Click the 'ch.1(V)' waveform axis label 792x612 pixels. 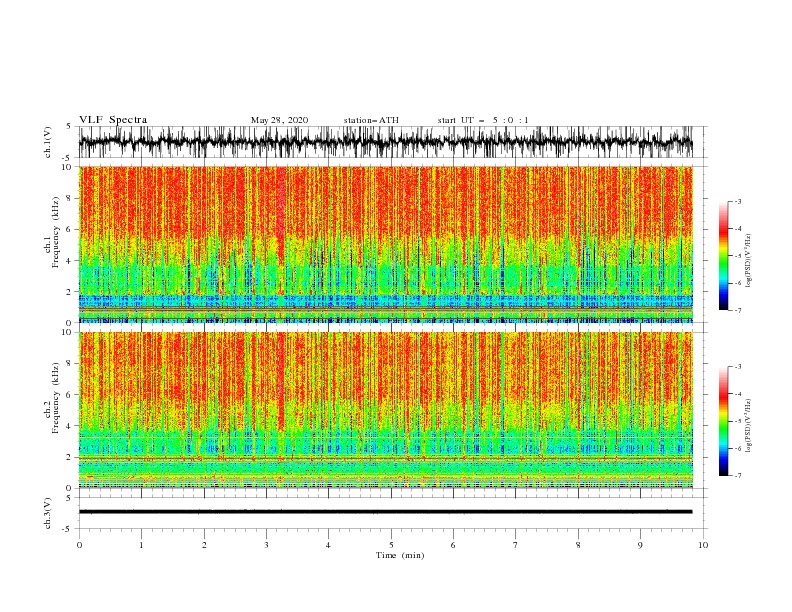pos(48,142)
